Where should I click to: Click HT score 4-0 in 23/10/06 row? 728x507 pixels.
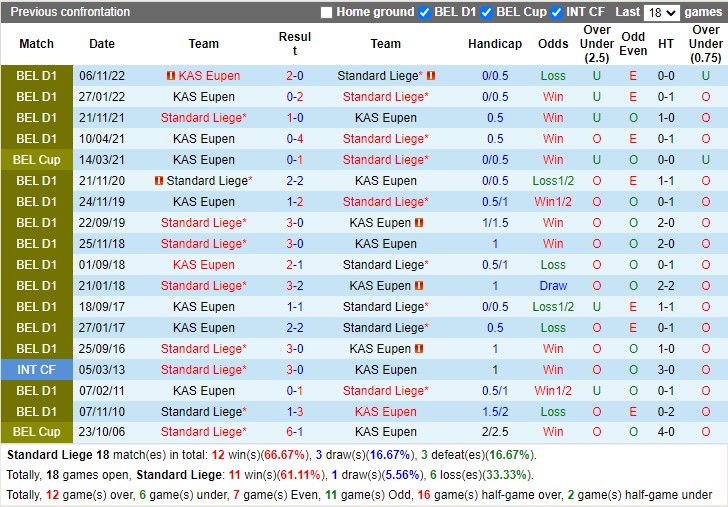(x=666, y=432)
